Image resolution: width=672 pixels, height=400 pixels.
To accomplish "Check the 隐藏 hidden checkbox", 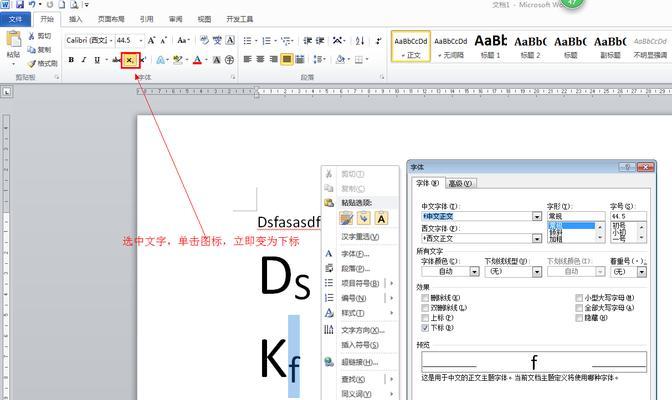I will (579, 318).
